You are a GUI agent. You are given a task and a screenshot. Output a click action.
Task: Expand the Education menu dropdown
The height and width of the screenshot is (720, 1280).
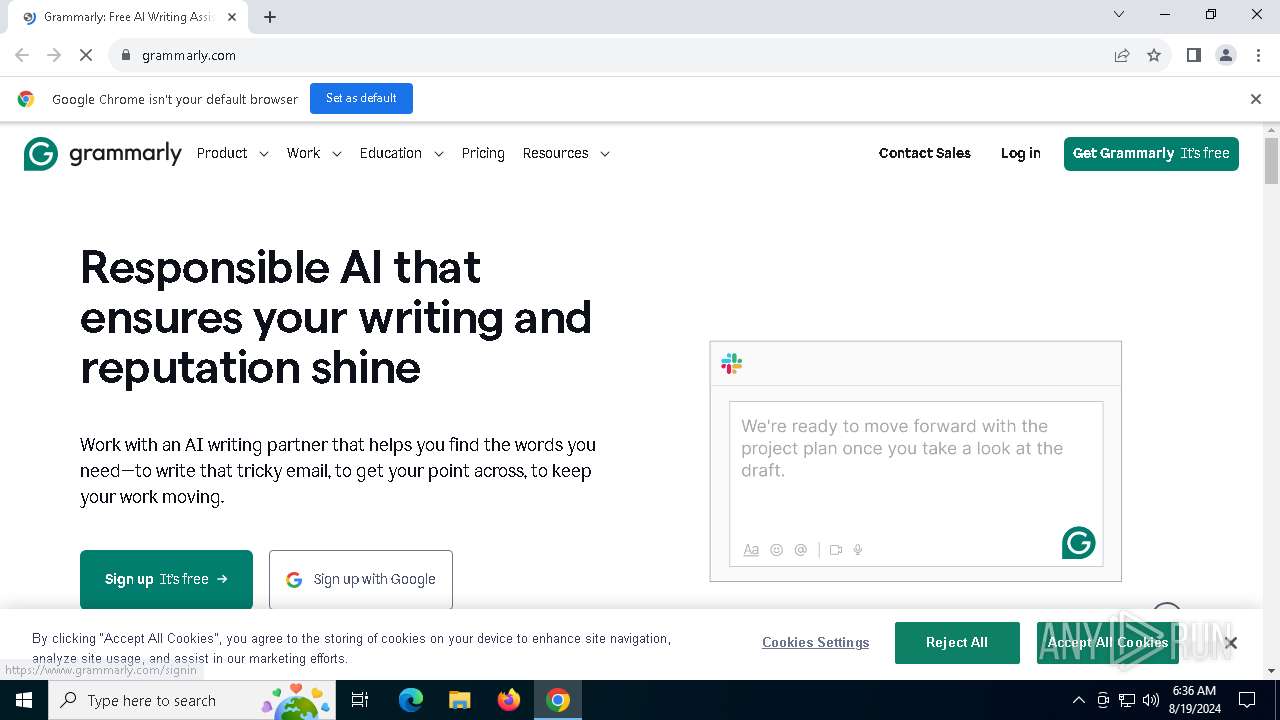click(401, 153)
